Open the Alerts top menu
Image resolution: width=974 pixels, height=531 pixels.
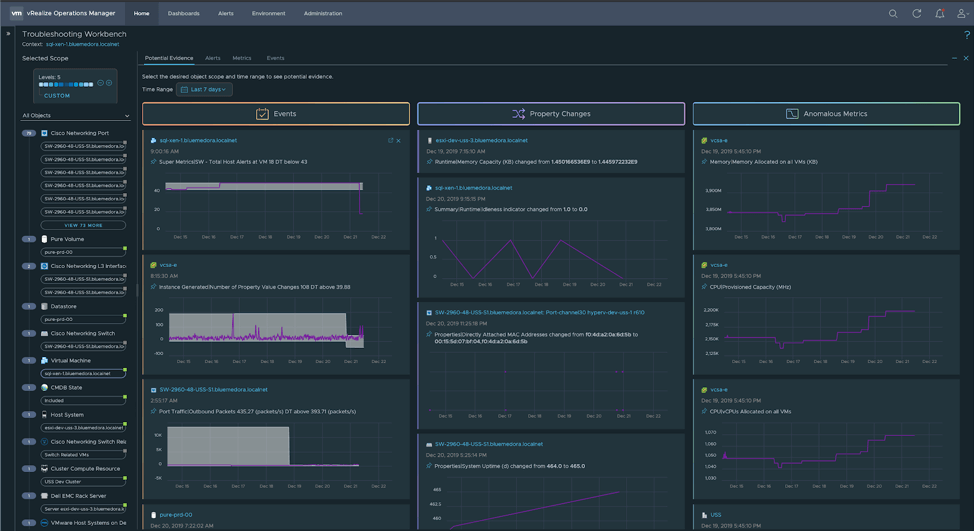[x=226, y=13]
